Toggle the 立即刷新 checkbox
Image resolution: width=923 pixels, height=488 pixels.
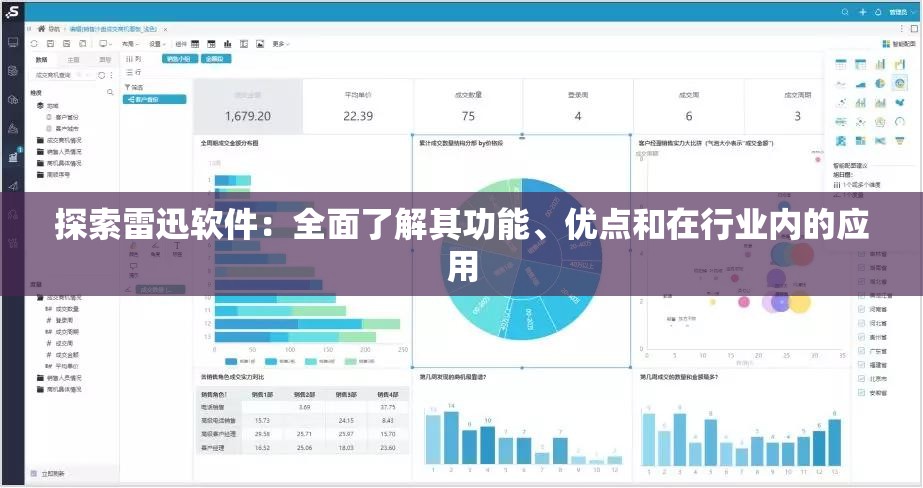tap(34, 473)
